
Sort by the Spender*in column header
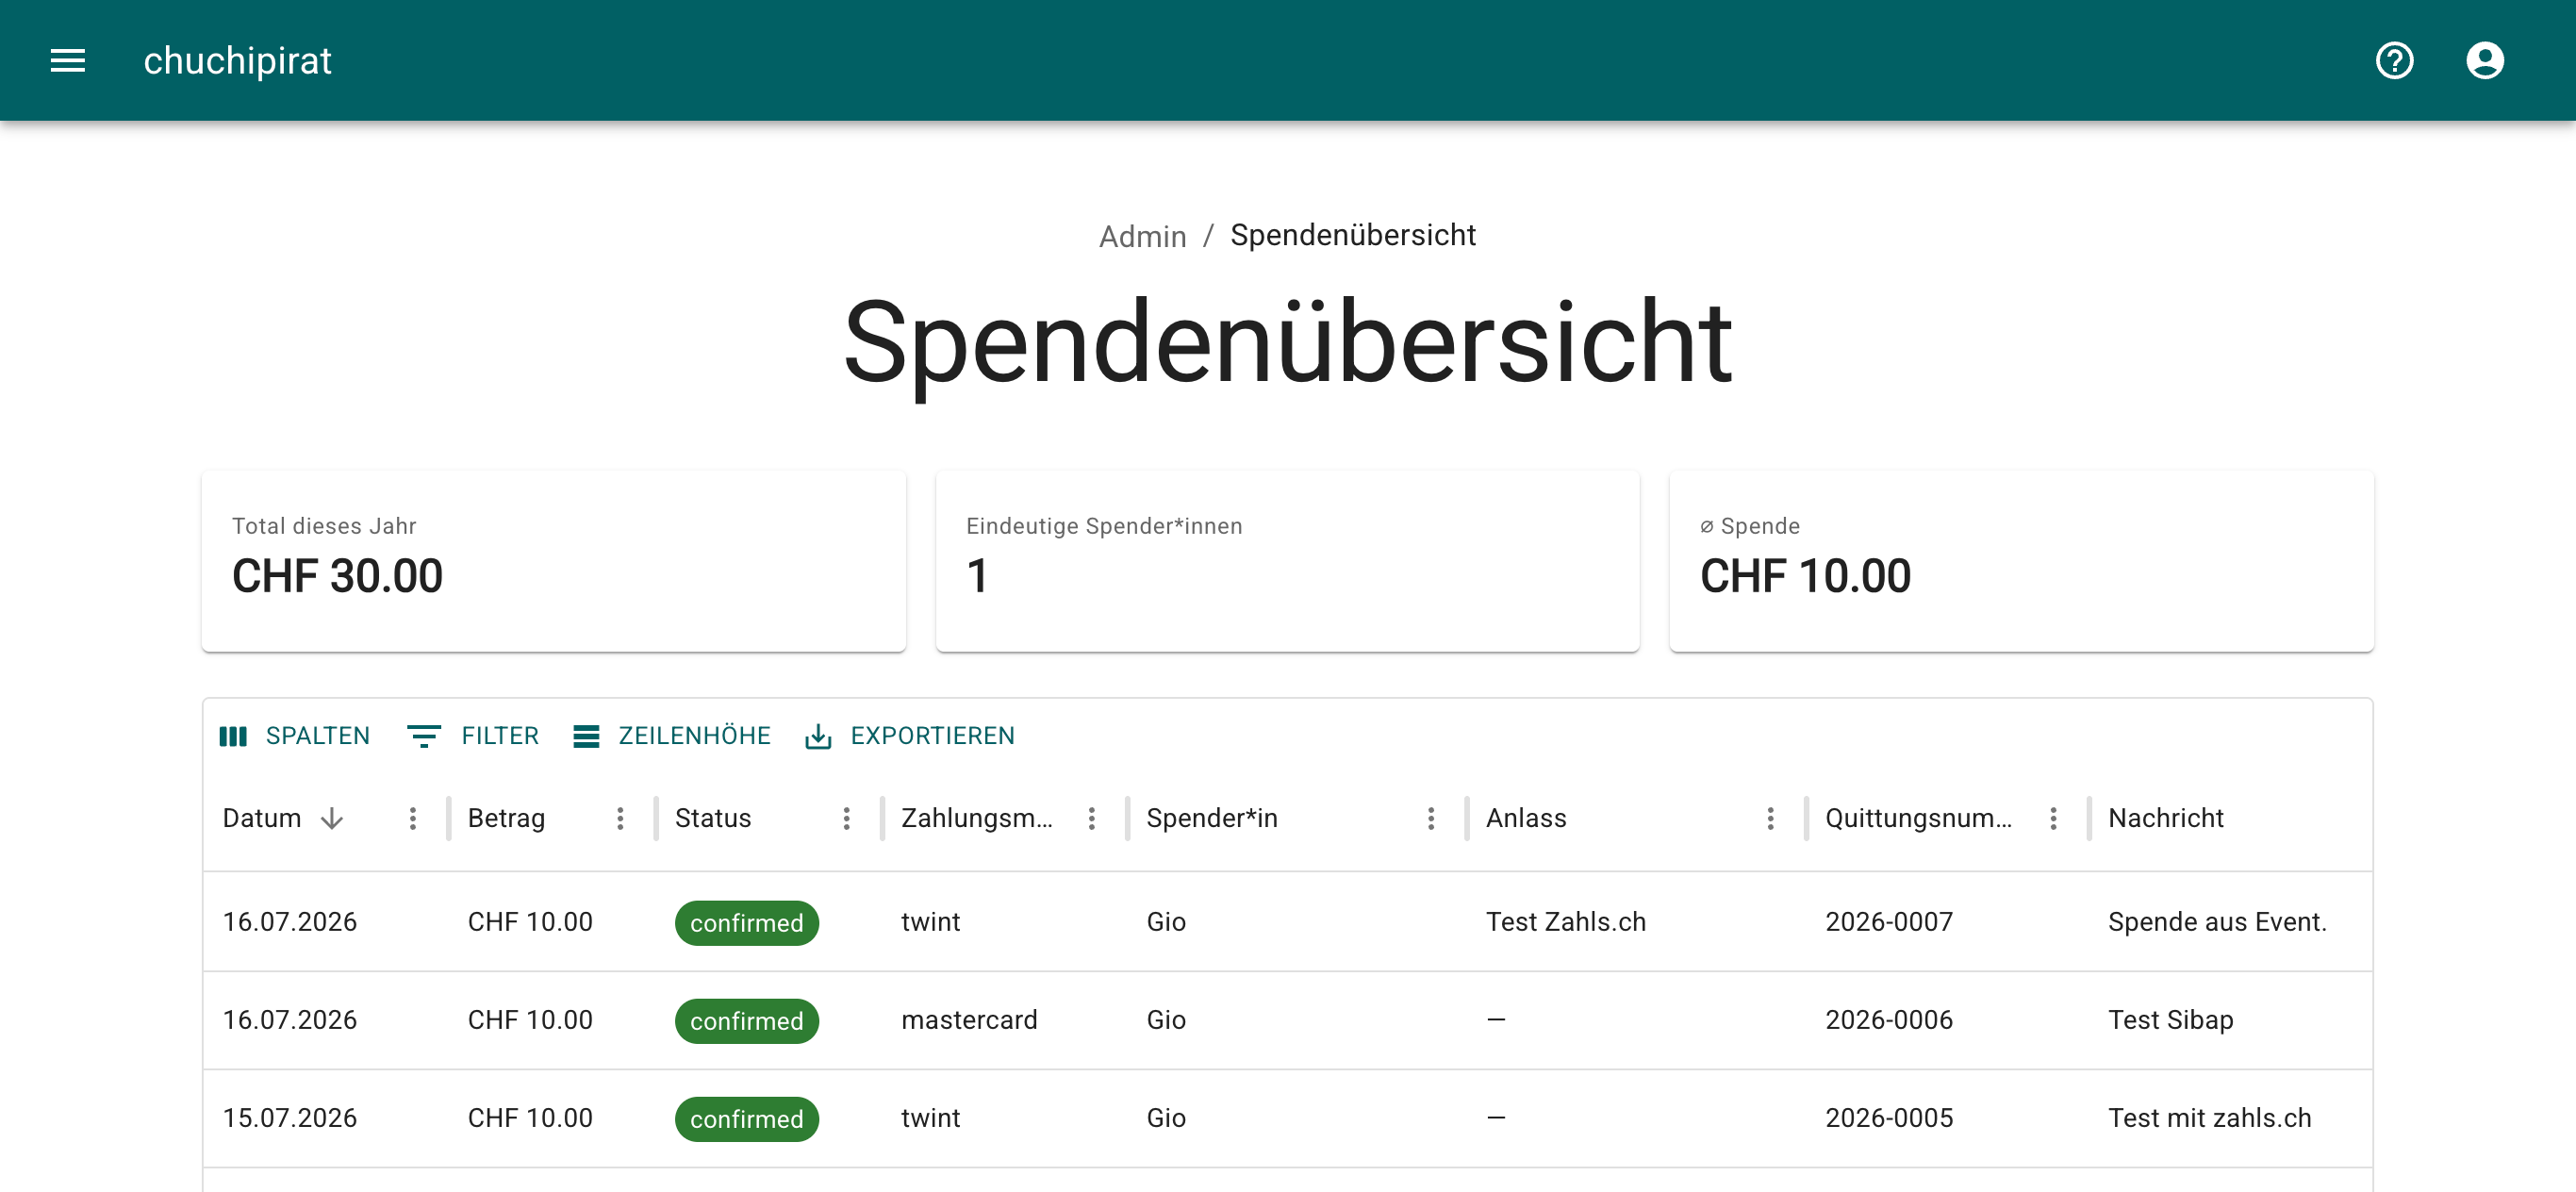[1212, 819]
